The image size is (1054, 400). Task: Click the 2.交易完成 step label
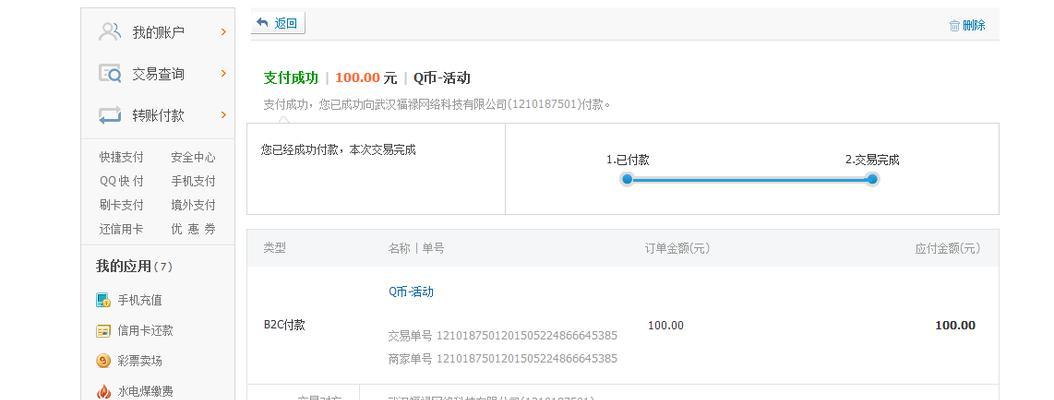[872, 160]
